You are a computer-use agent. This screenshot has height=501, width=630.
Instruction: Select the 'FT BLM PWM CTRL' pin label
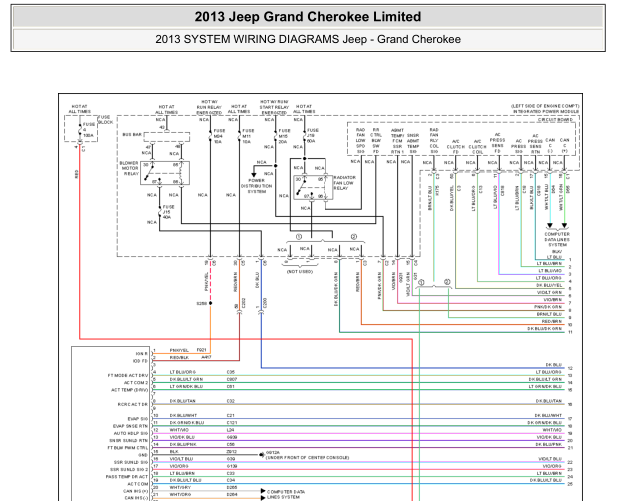(128, 448)
